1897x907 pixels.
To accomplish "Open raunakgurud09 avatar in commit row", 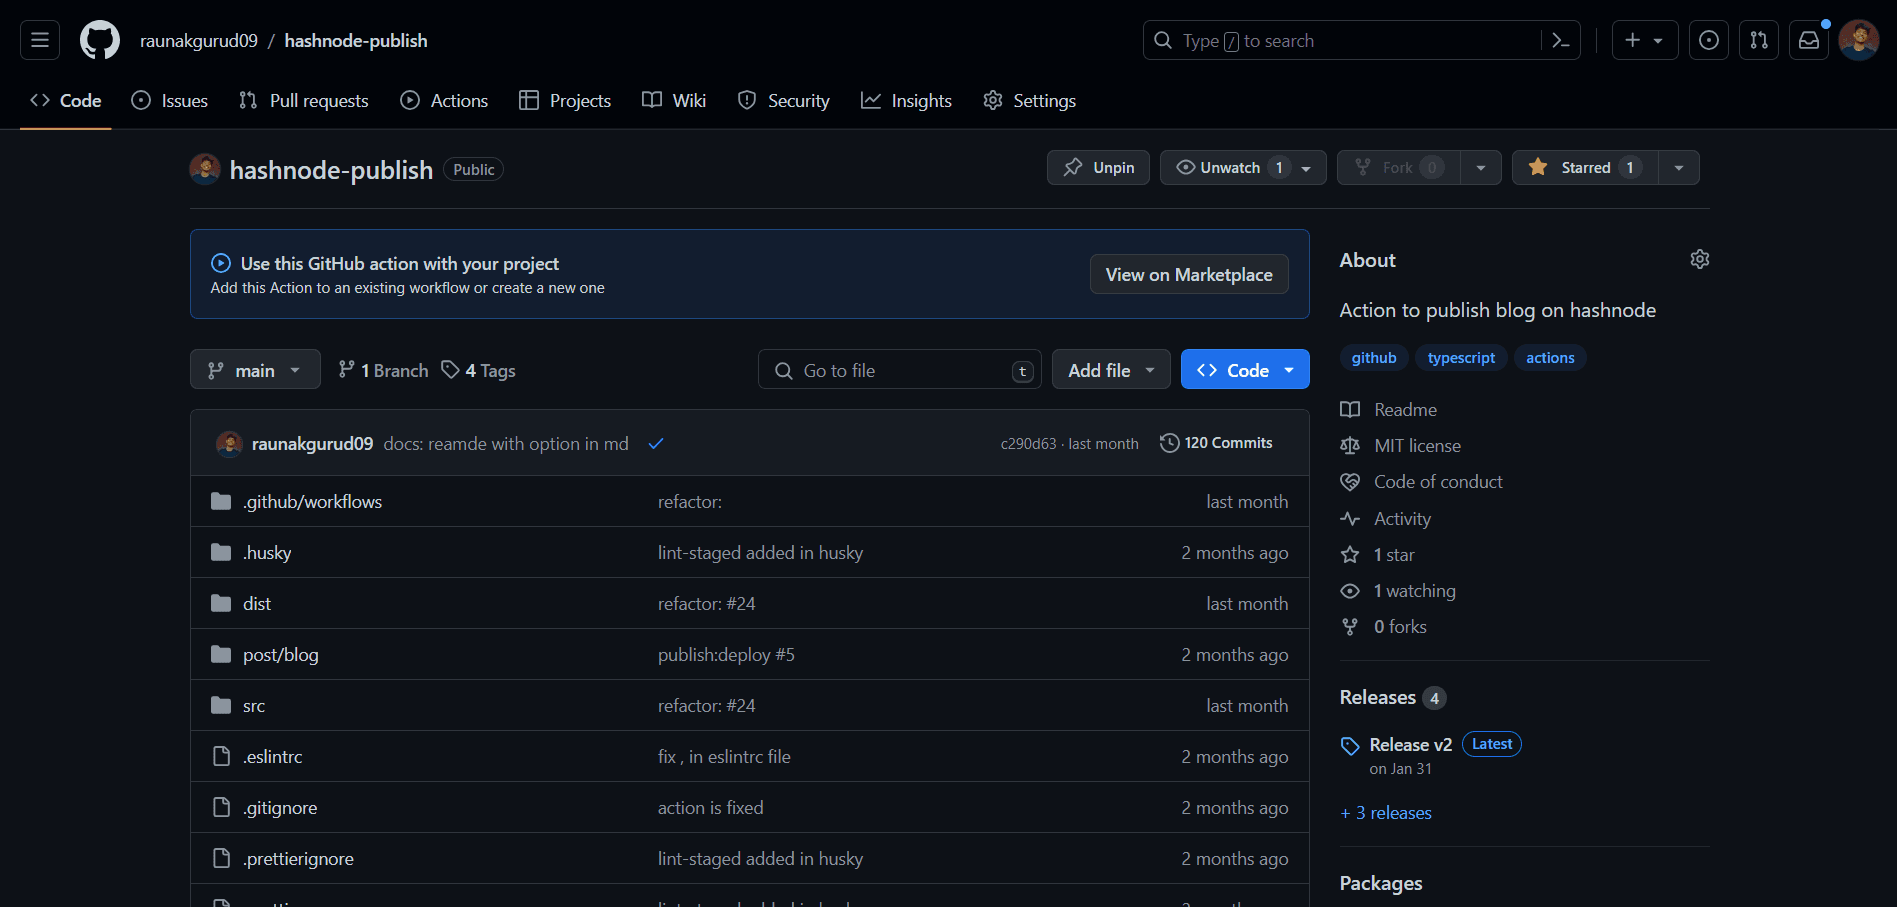I will pos(229,443).
